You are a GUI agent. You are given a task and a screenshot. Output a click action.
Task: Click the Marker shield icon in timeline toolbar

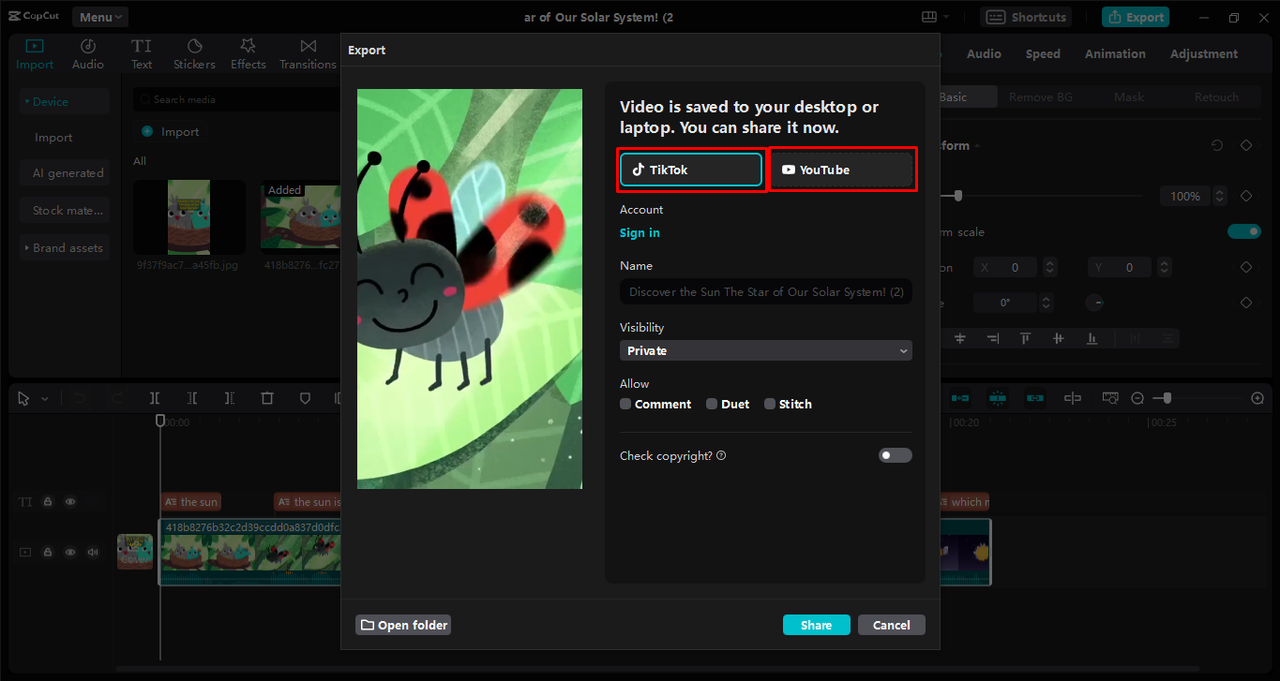[305, 398]
